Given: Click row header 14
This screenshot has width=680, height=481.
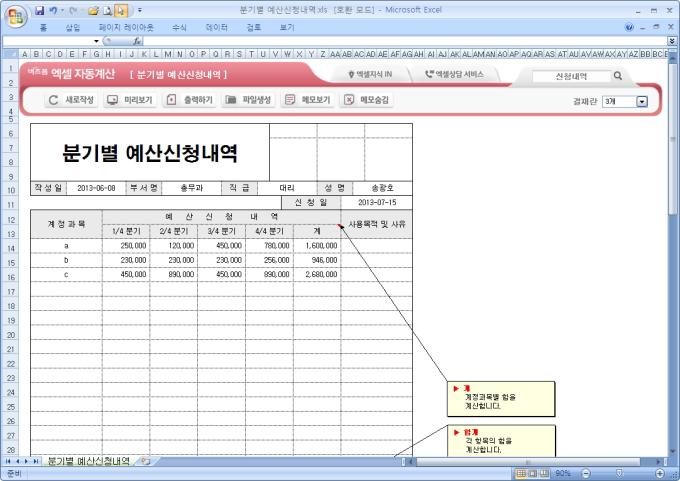Looking at the screenshot, I should 10,249.
